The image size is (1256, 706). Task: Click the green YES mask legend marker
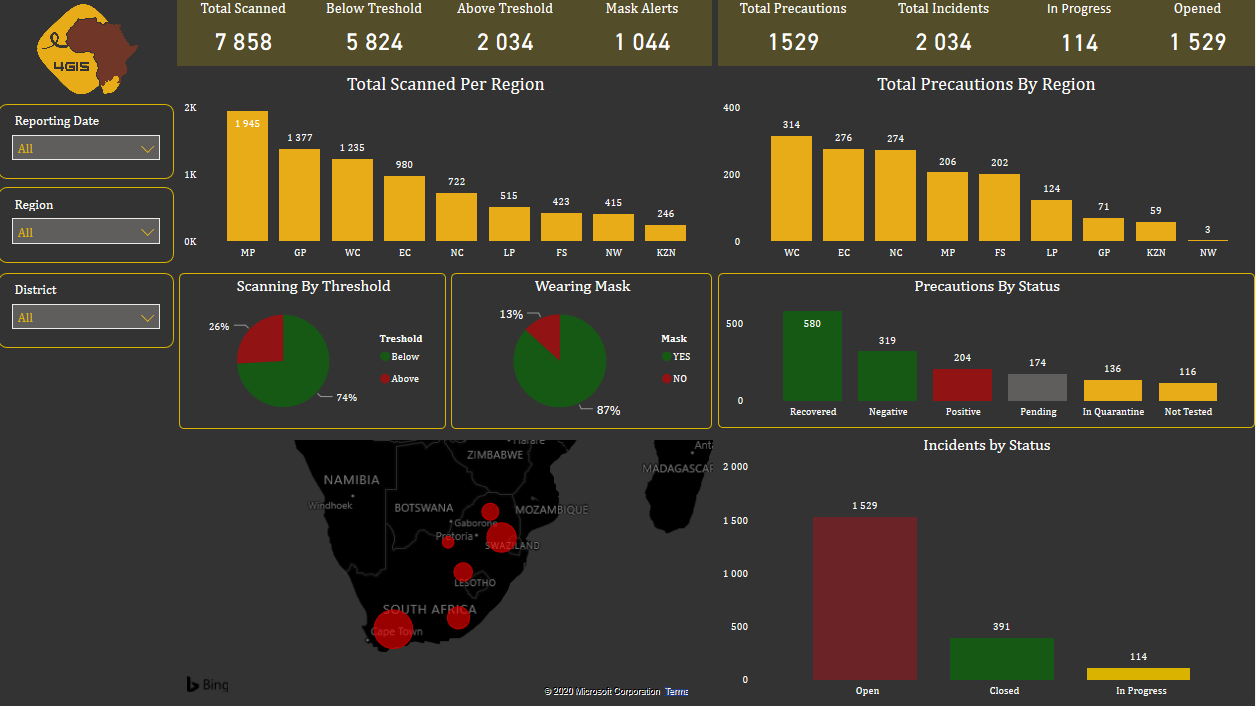click(x=666, y=357)
